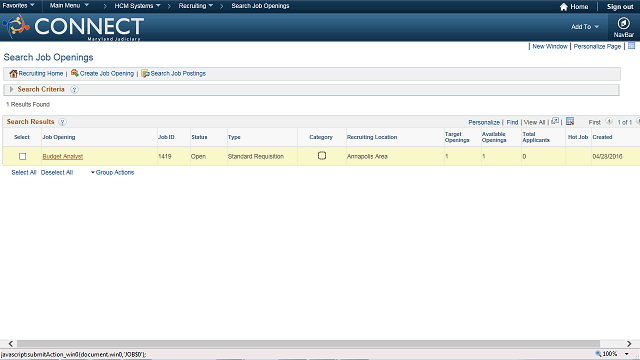640x360 pixels.
Task: Open the Group Actions dropdown
Action: point(112,172)
